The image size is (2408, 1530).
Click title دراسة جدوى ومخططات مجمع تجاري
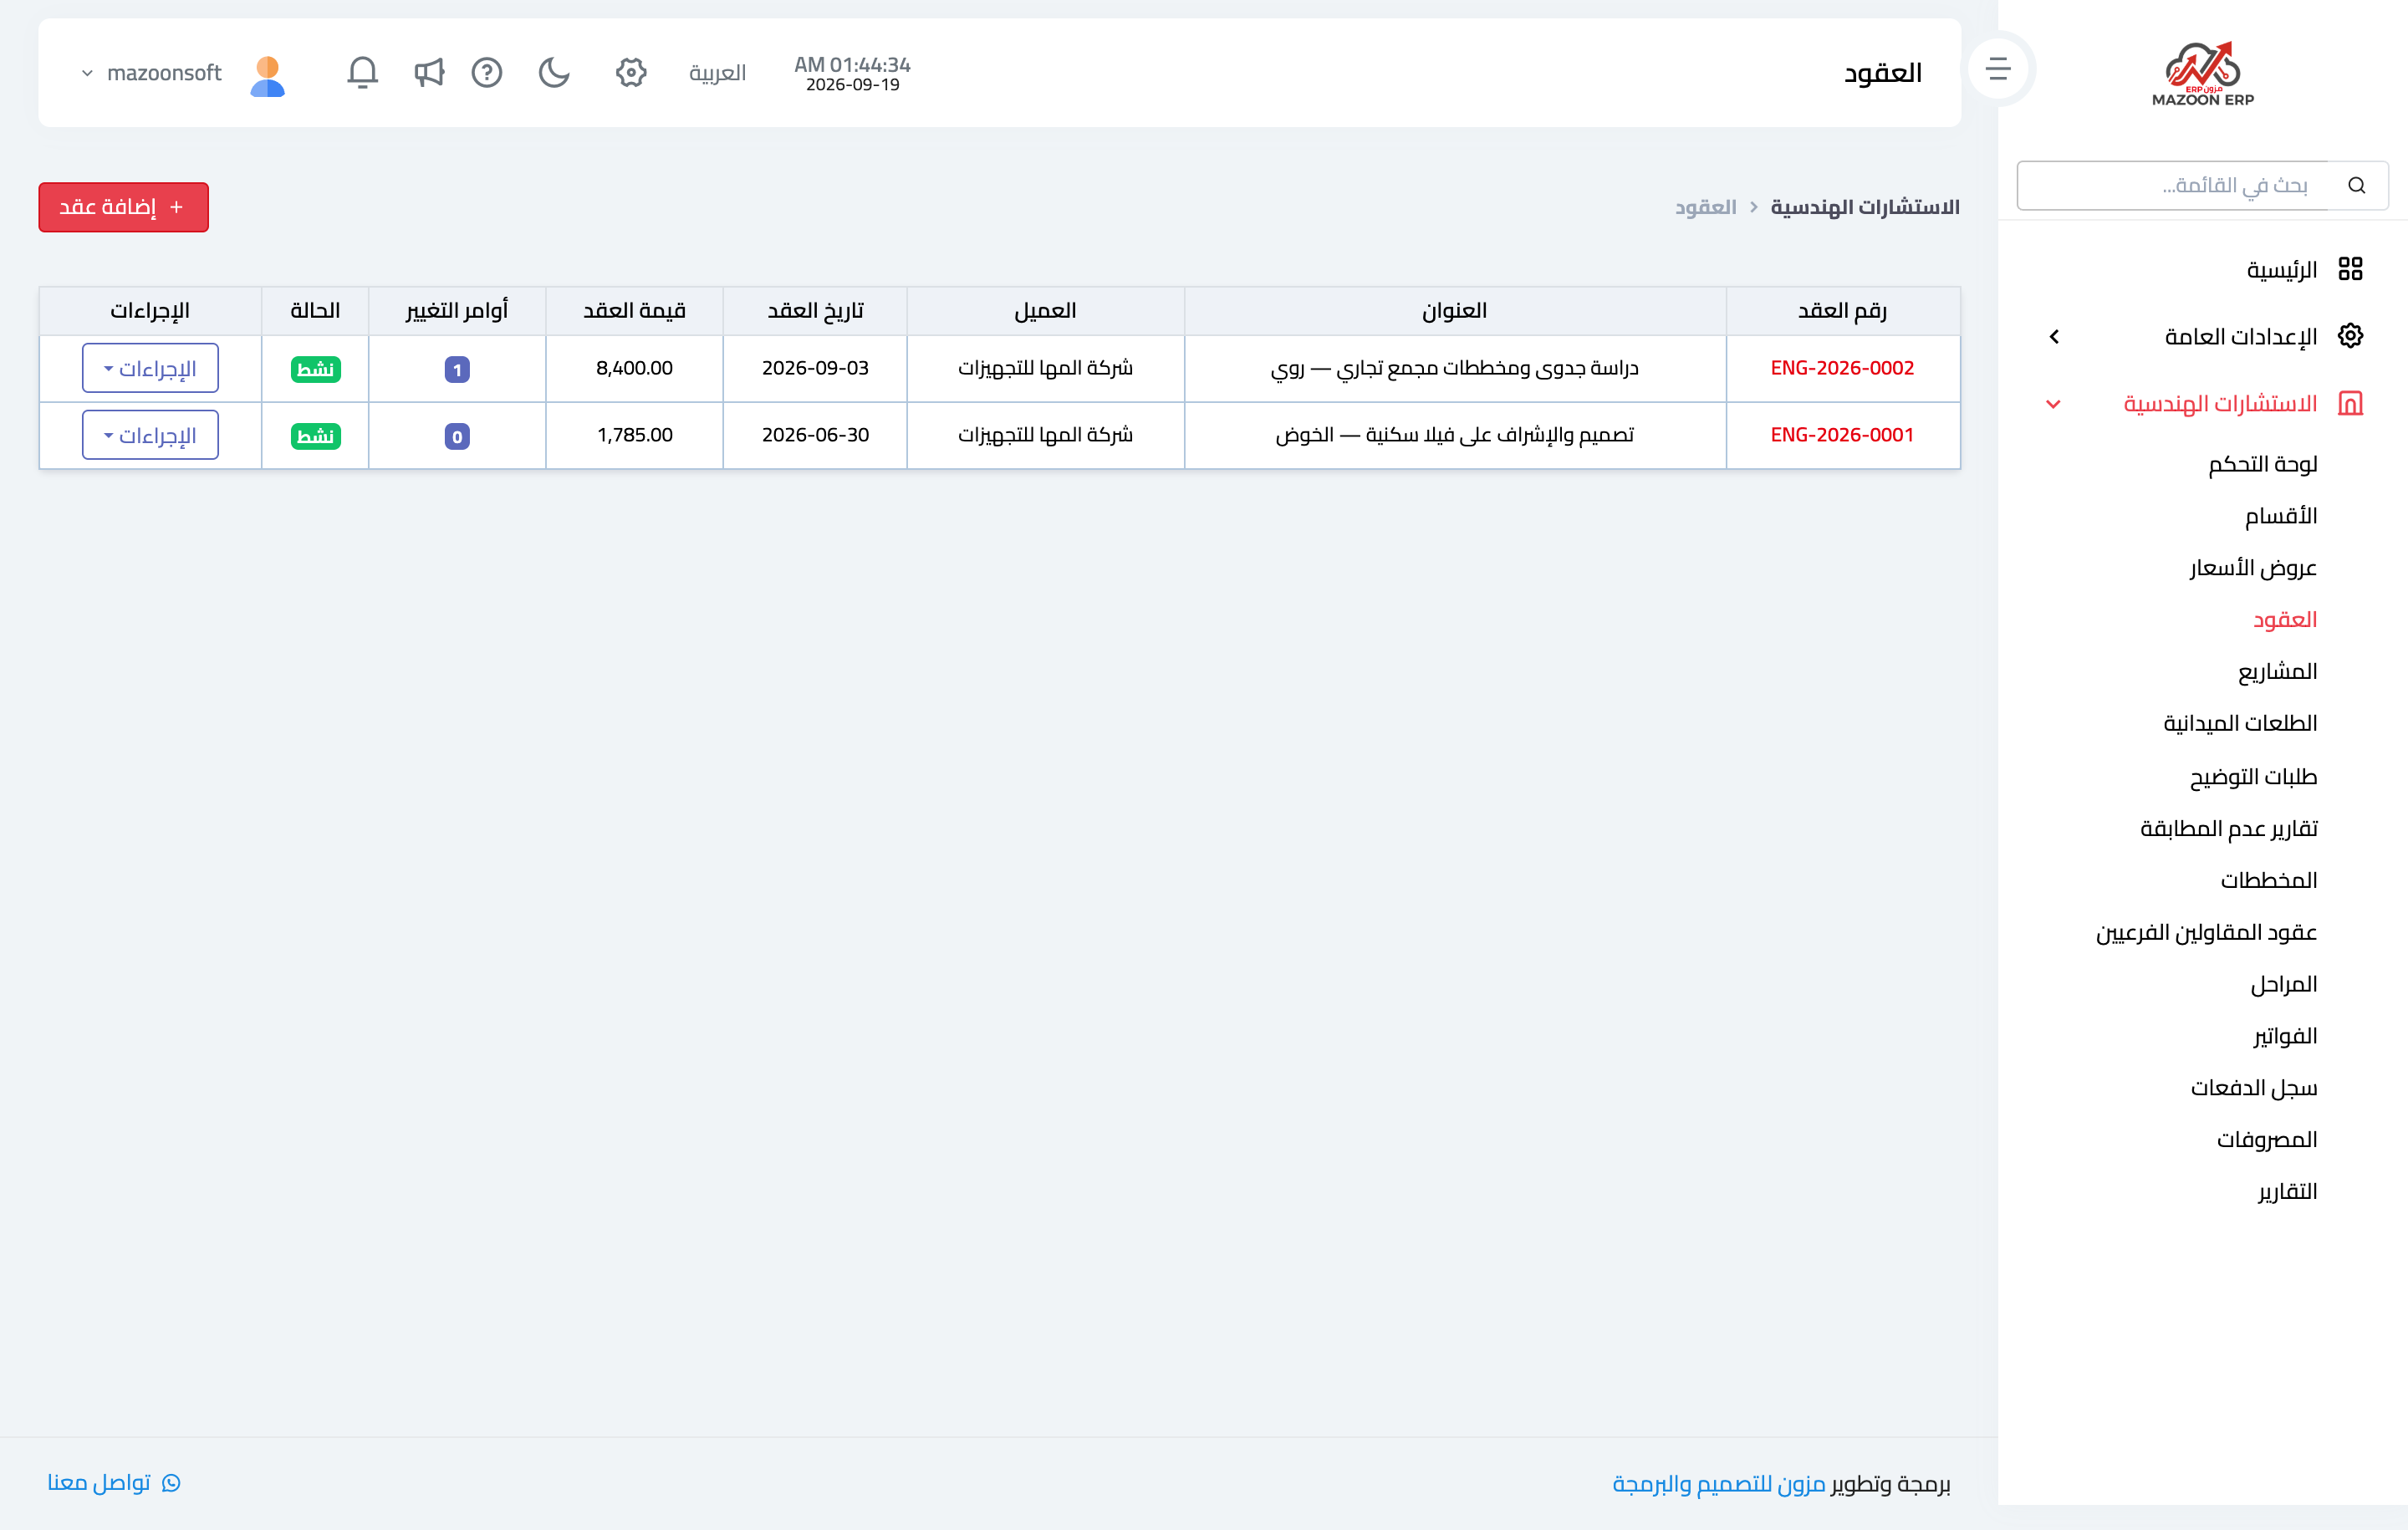click(1455, 368)
